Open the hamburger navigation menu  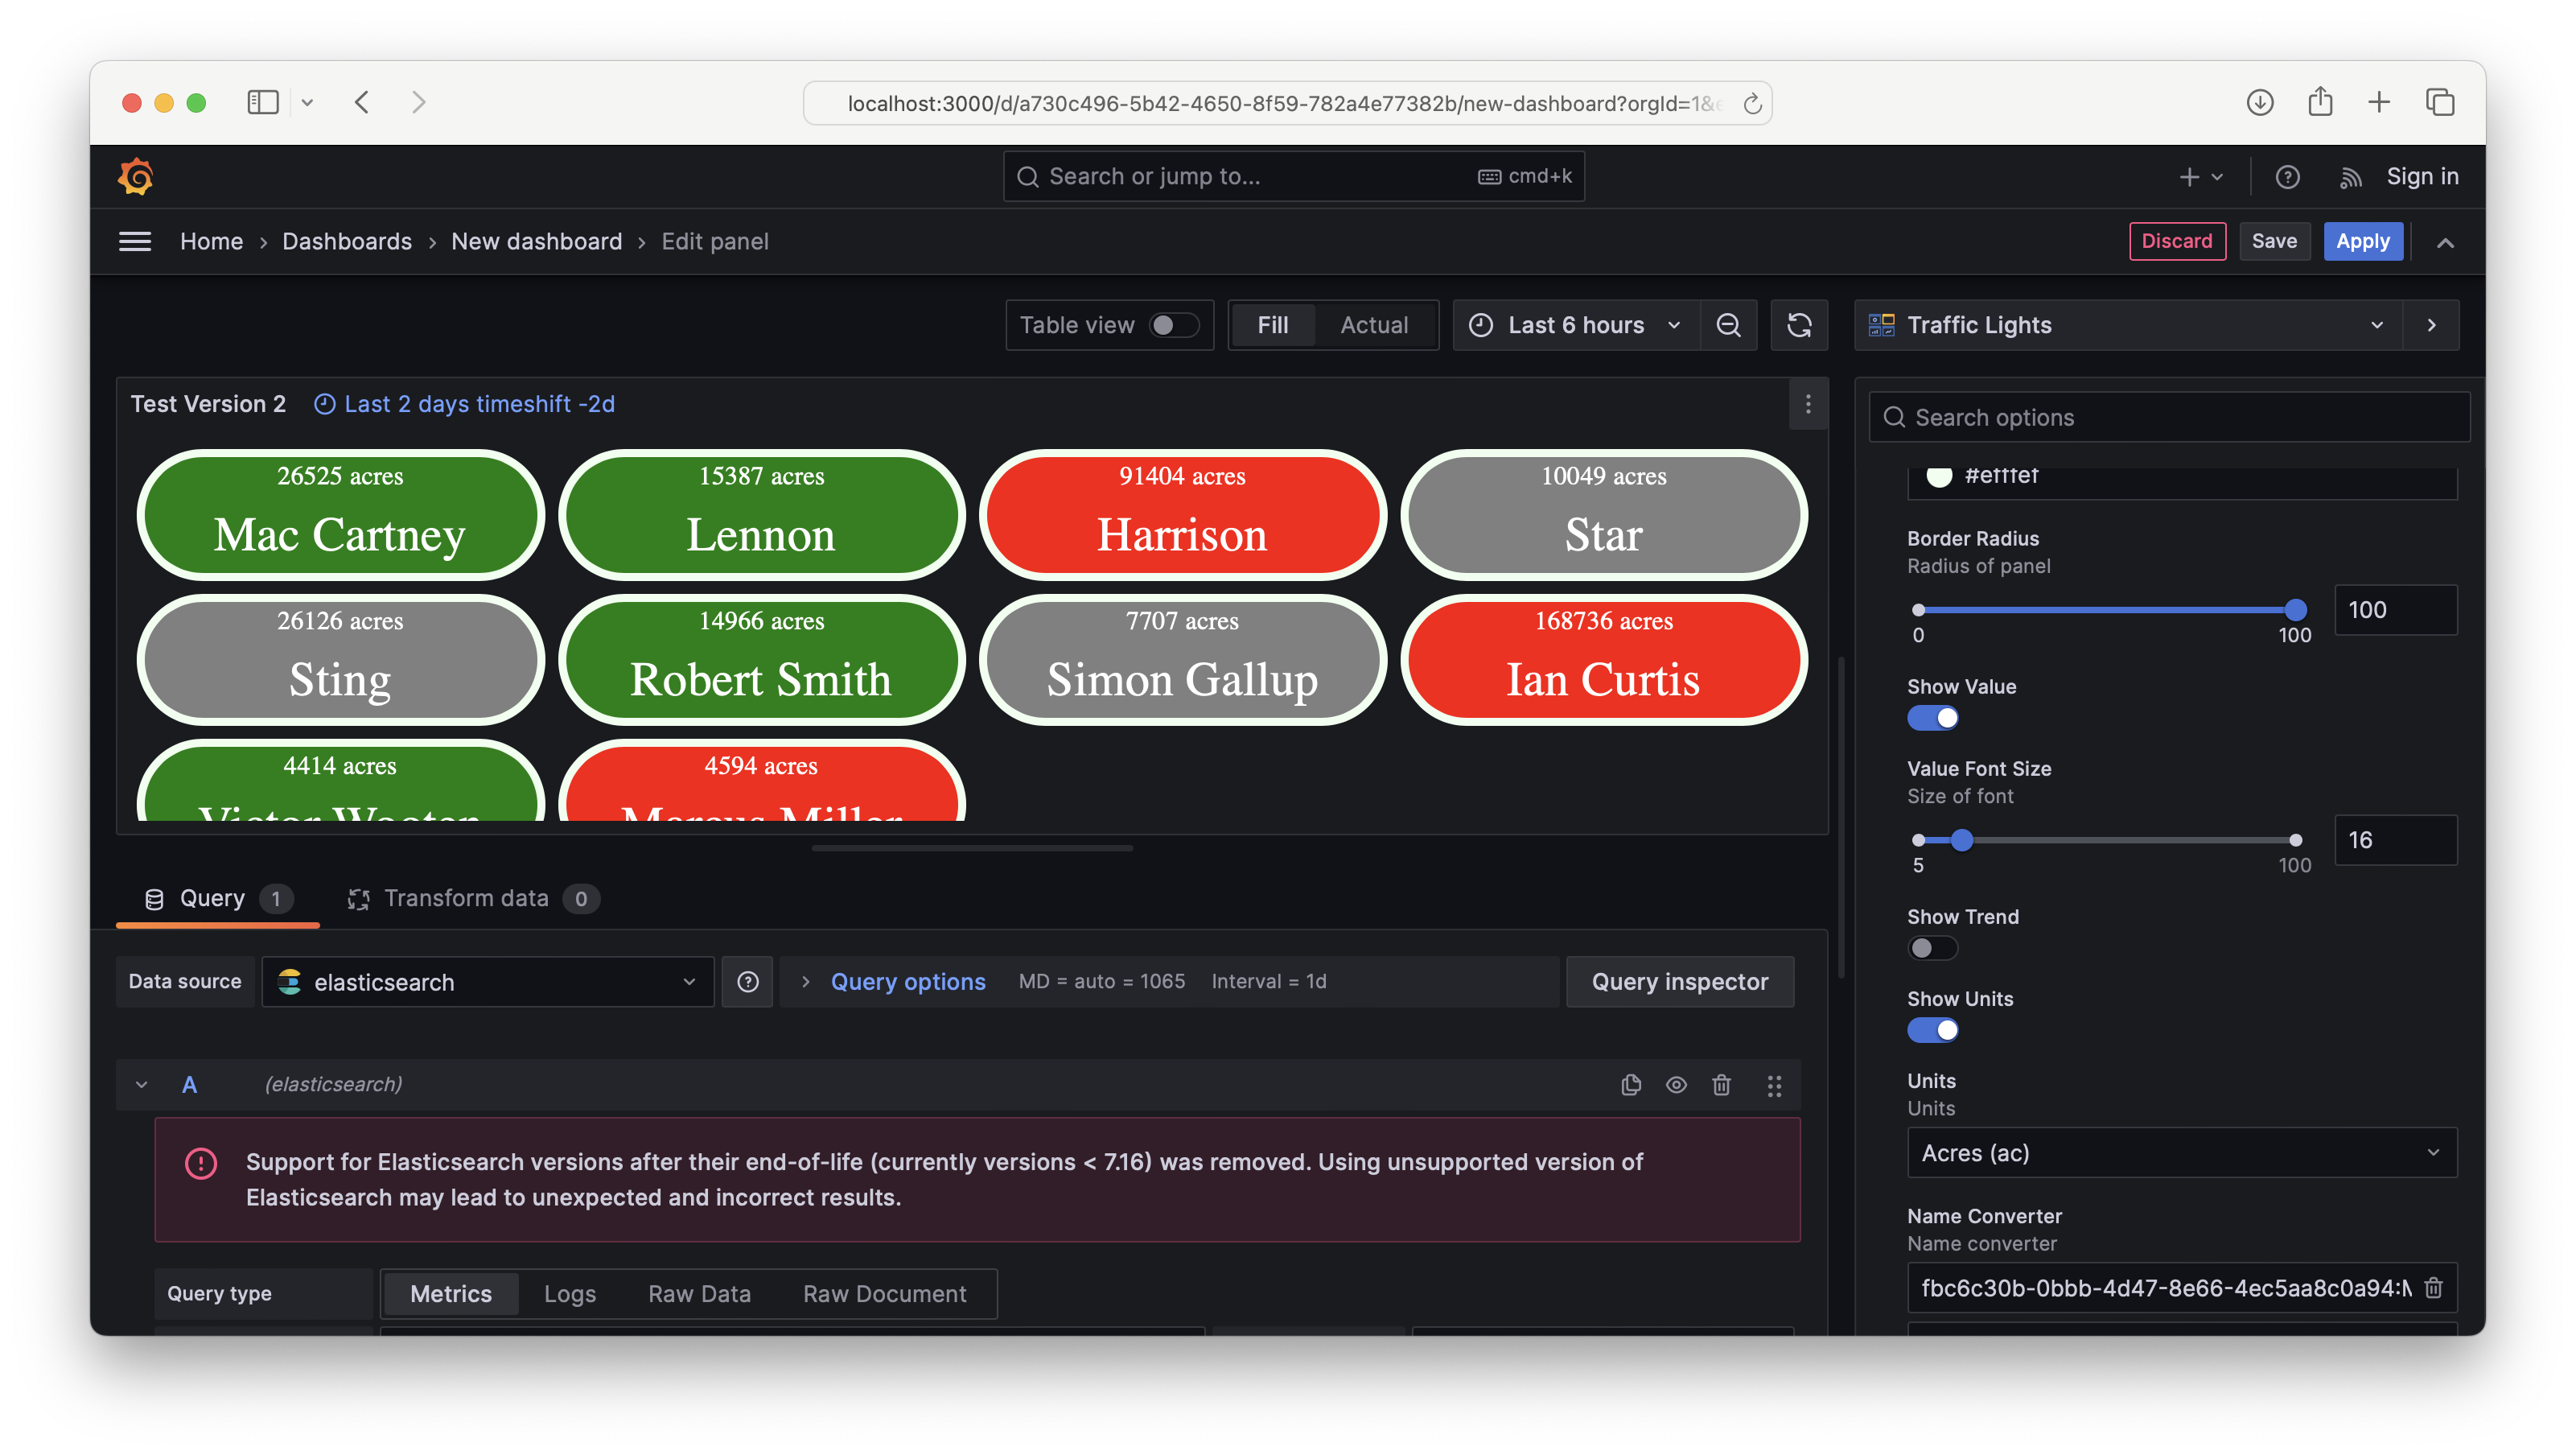pos(135,241)
